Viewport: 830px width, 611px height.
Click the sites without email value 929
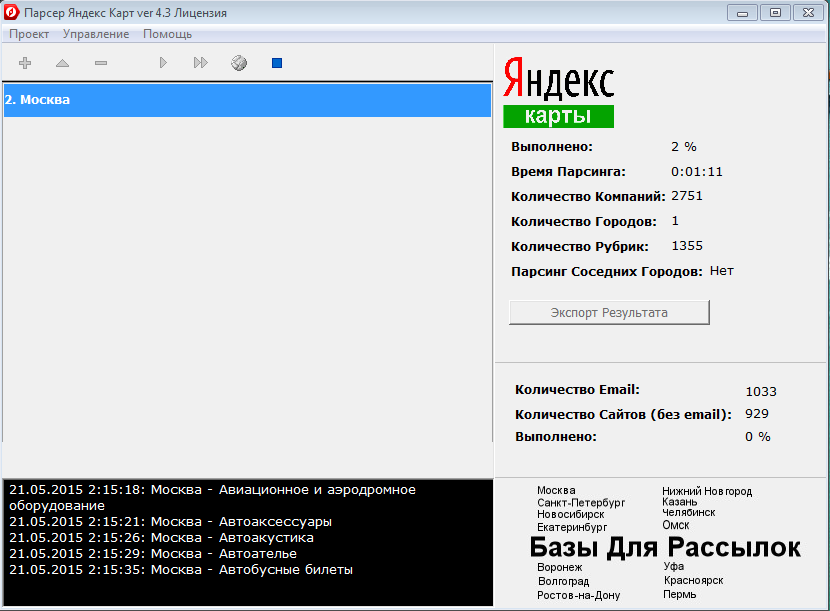[756, 414]
